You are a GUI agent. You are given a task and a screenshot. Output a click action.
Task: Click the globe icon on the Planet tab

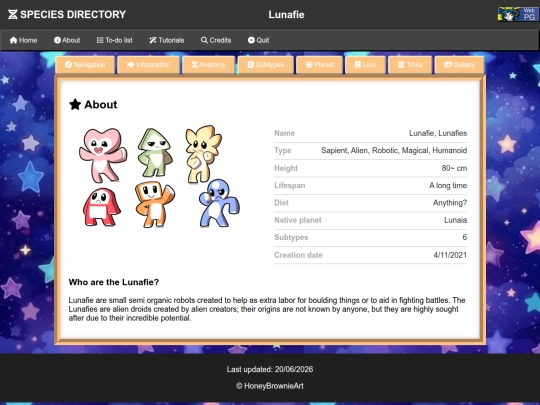click(x=309, y=64)
